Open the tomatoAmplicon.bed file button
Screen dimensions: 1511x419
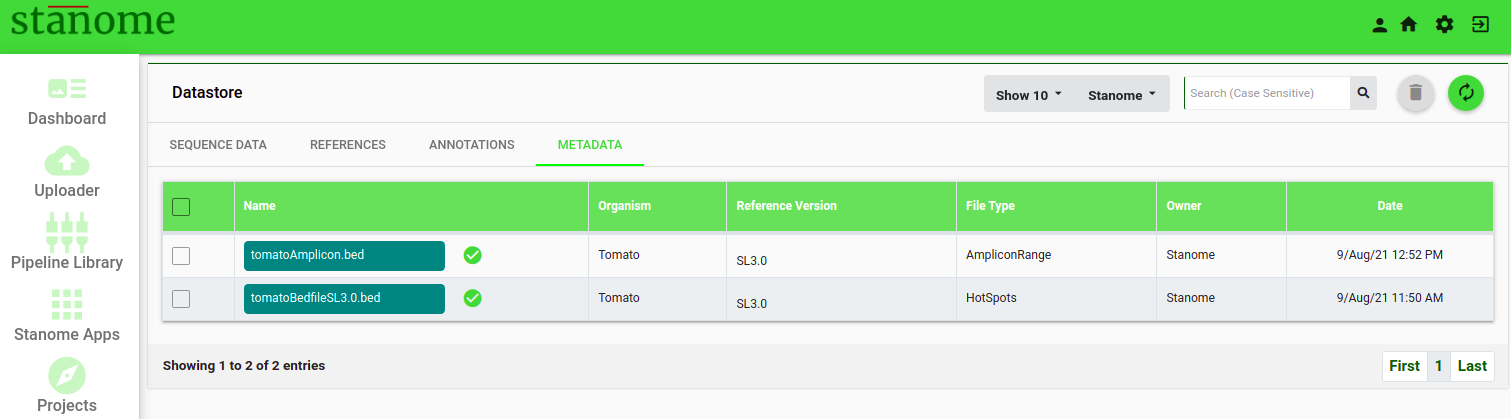[x=344, y=256]
